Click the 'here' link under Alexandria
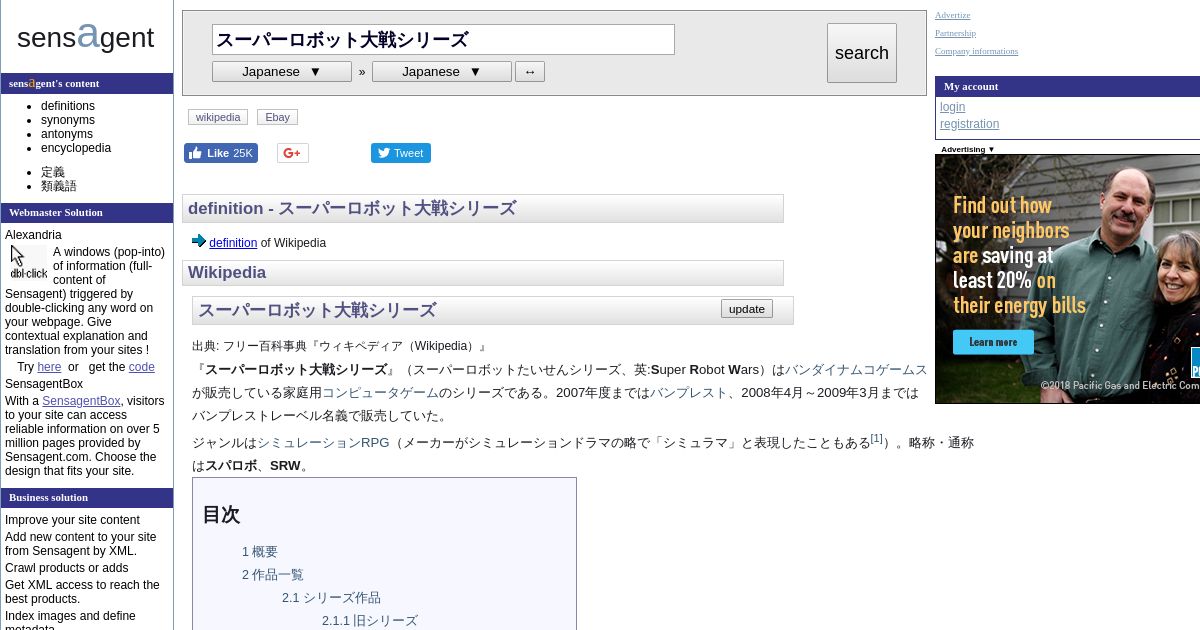Screen dimensions: 1200x630 [x=49, y=367]
